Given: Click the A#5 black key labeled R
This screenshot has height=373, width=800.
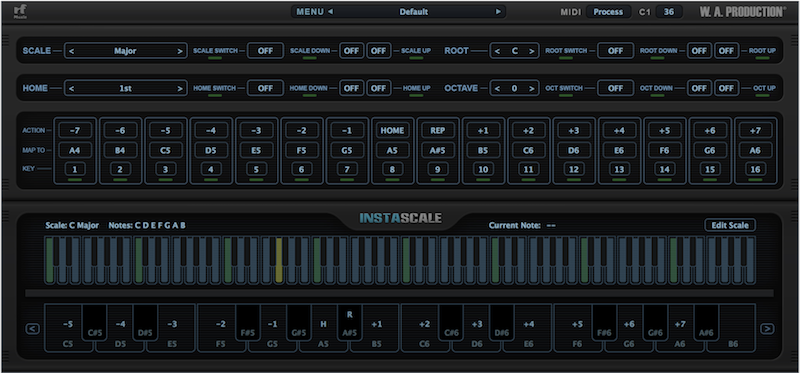Looking at the screenshot, I should [349, 323].
